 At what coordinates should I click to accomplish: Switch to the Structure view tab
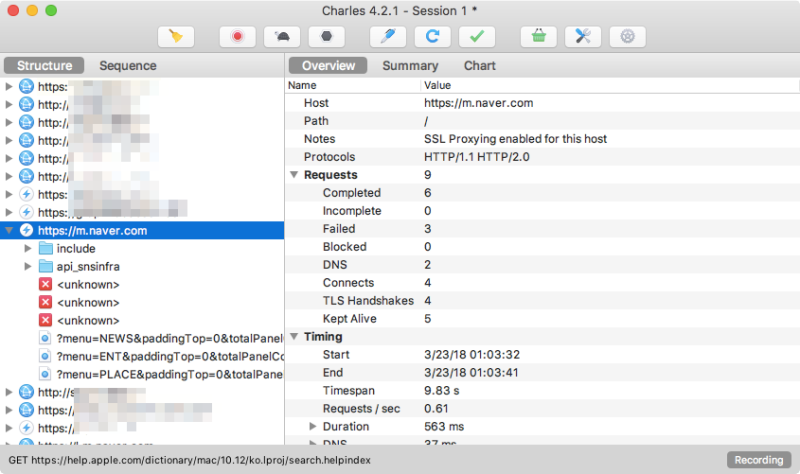pos(44,65)
